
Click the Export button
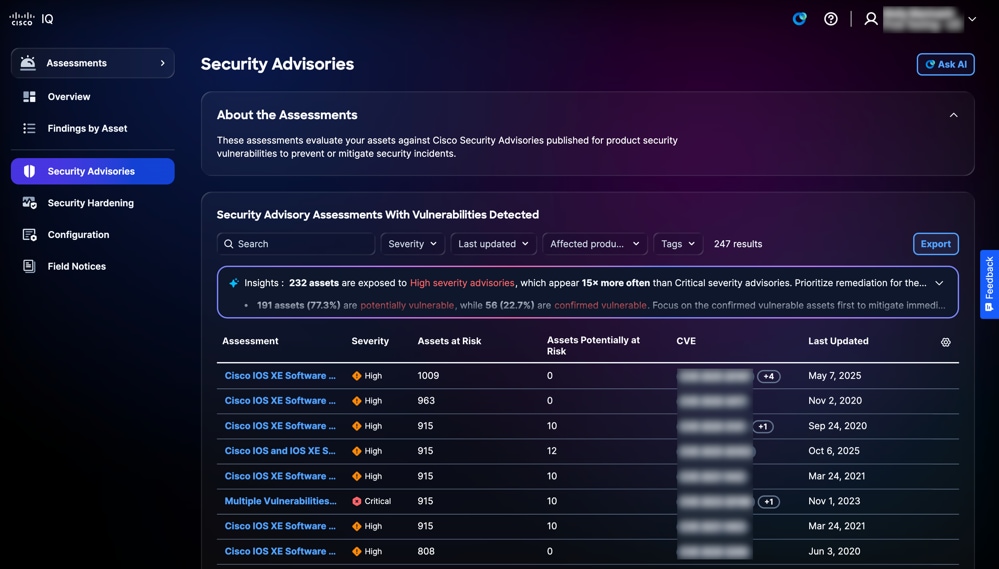tap(935, 244)
